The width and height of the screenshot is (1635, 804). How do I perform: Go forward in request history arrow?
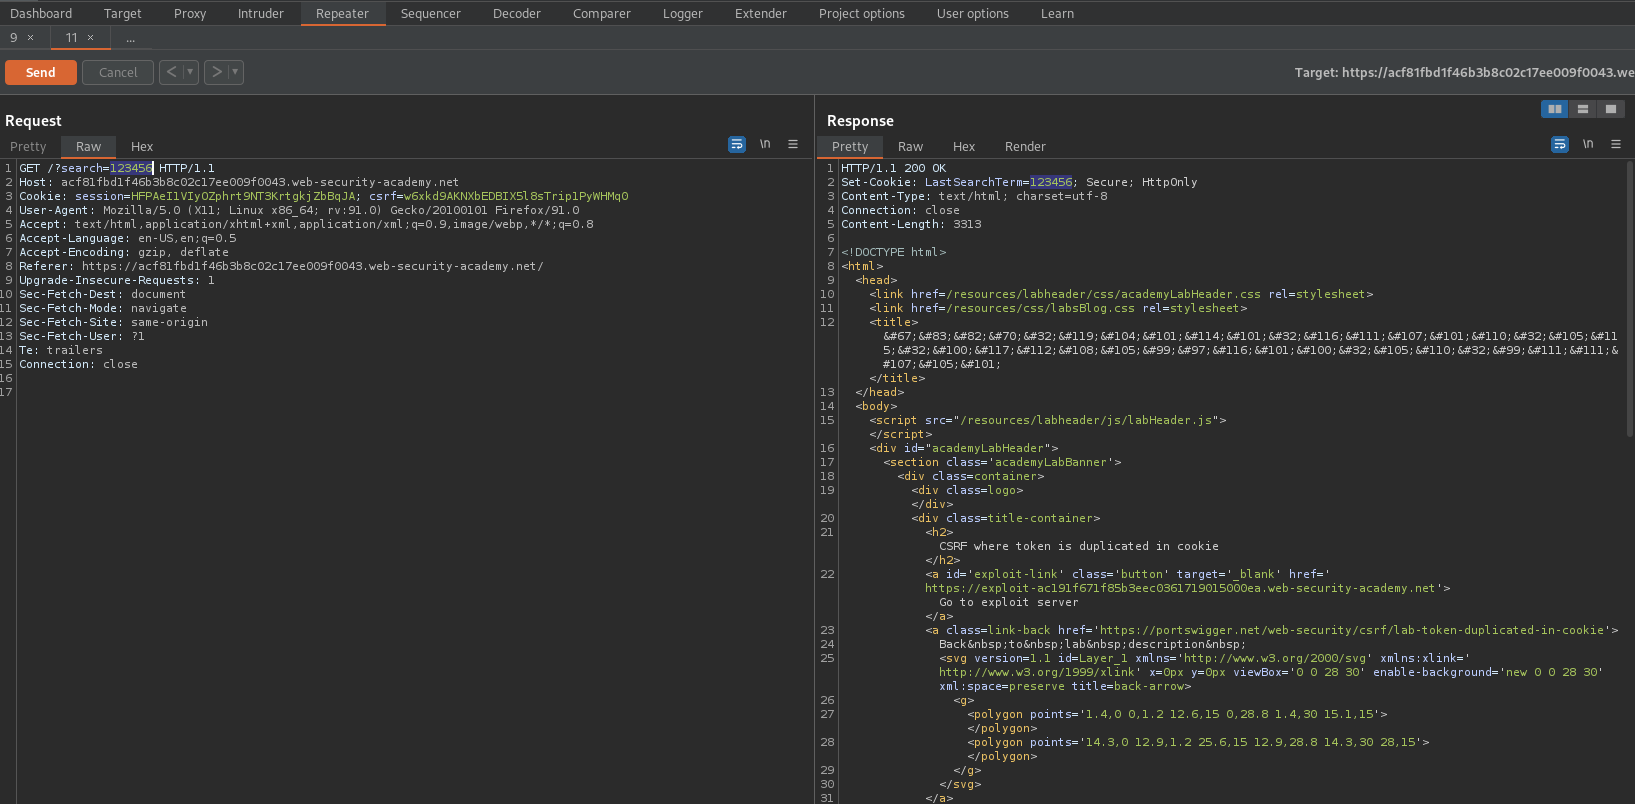tap(216, 72)
